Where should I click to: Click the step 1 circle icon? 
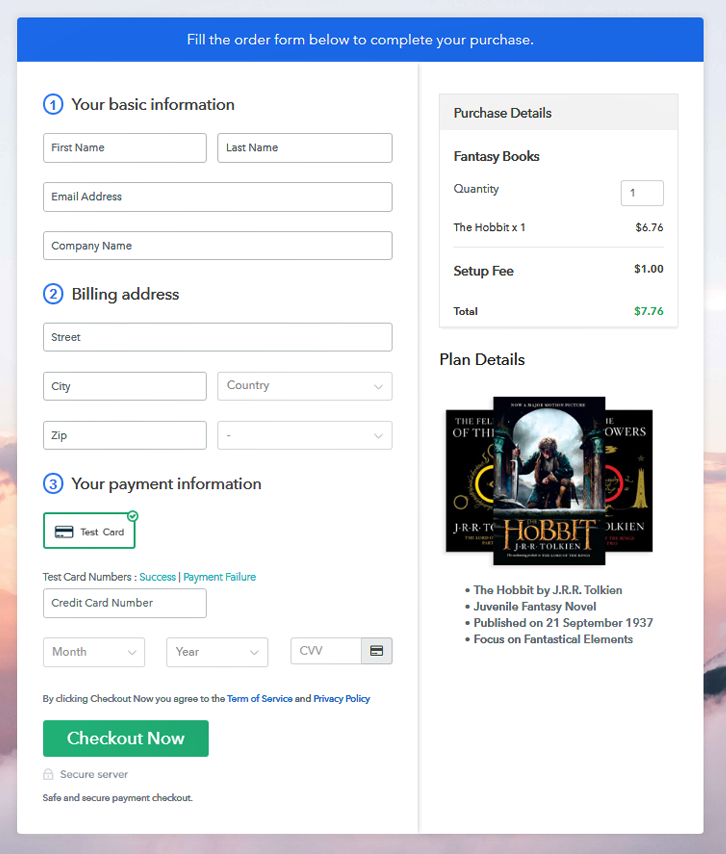coord(53,105)
